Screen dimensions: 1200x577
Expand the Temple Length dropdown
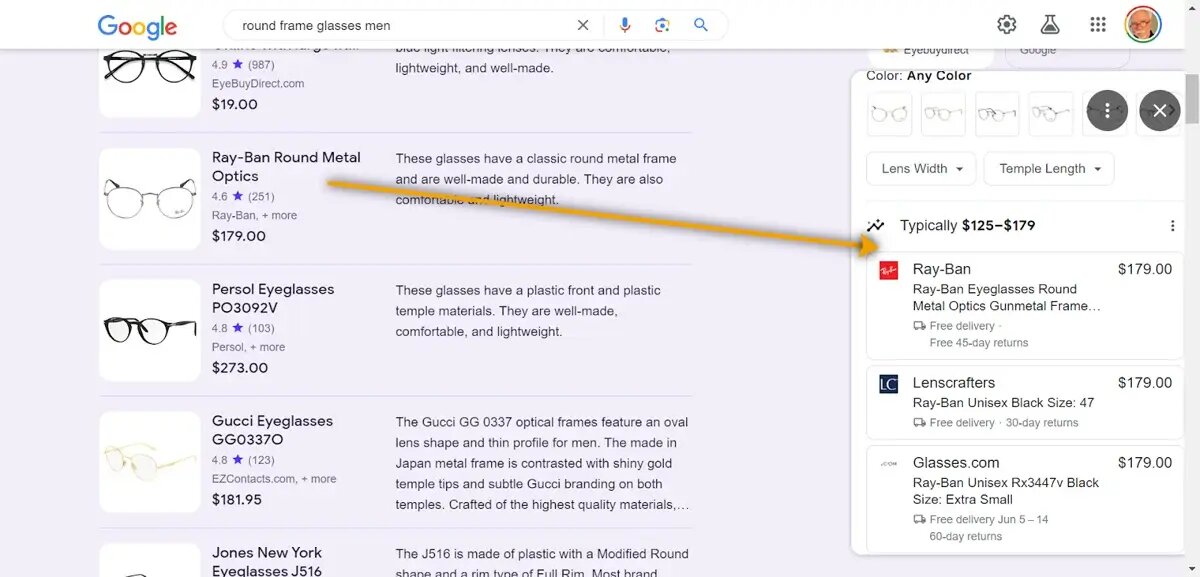pos(1049,169)
